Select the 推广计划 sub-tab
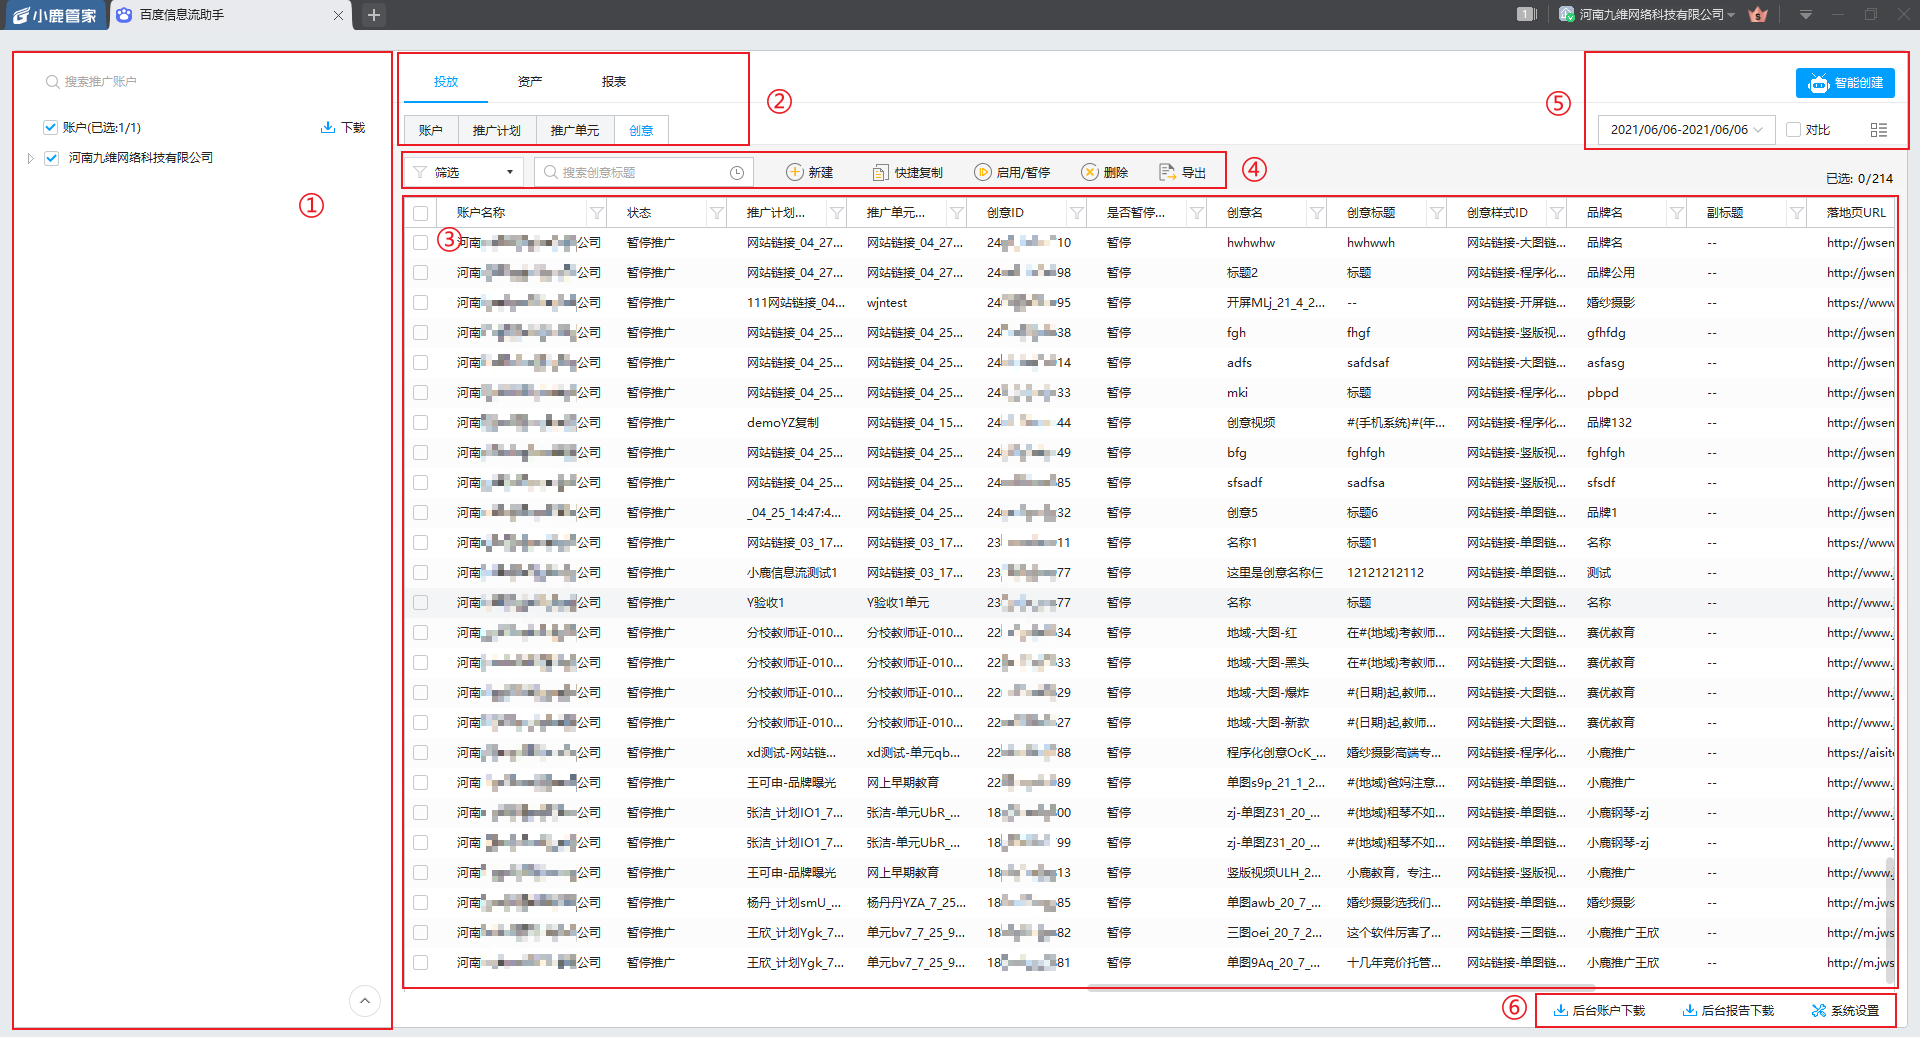Image resolution: width=1920 pixels, height=1037 pixels. click(497, 130)
